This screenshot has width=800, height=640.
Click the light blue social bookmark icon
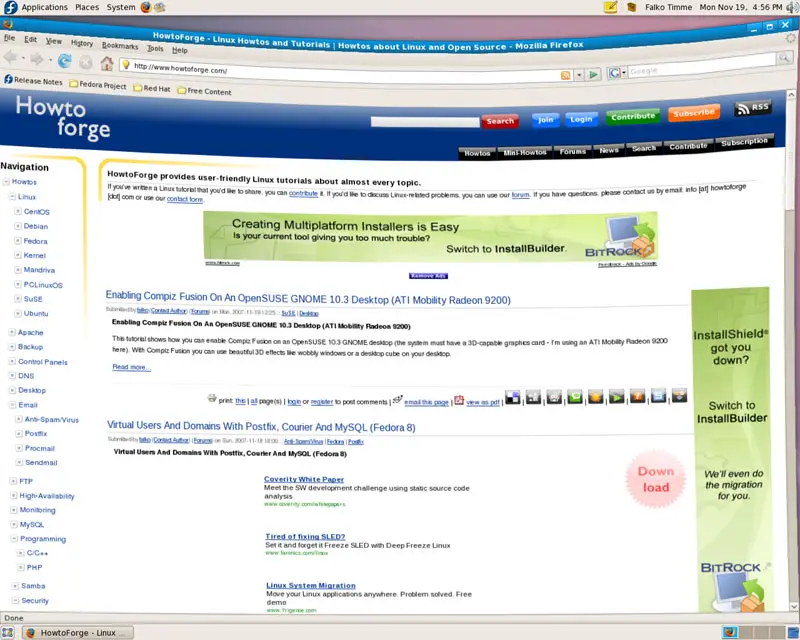[658, 396]
